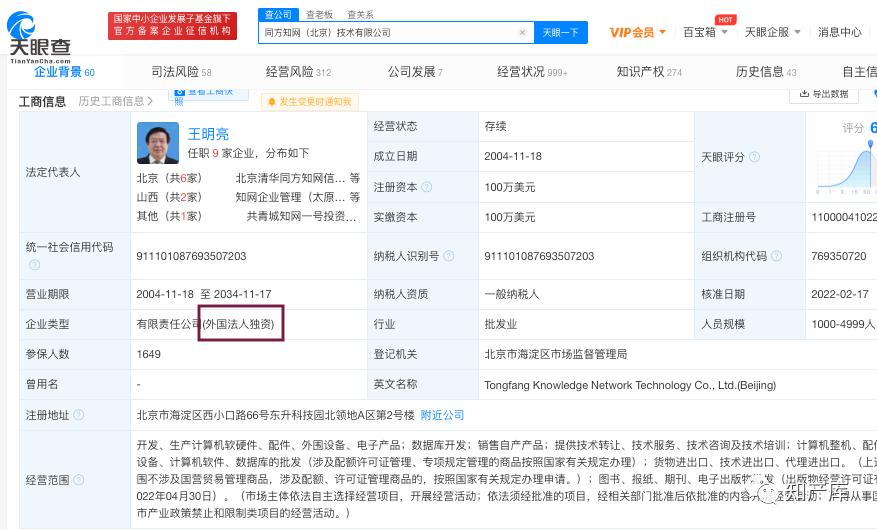Click the help icon under 统一社会信用代码
This screenshot has width=877, height=530.
35,265
